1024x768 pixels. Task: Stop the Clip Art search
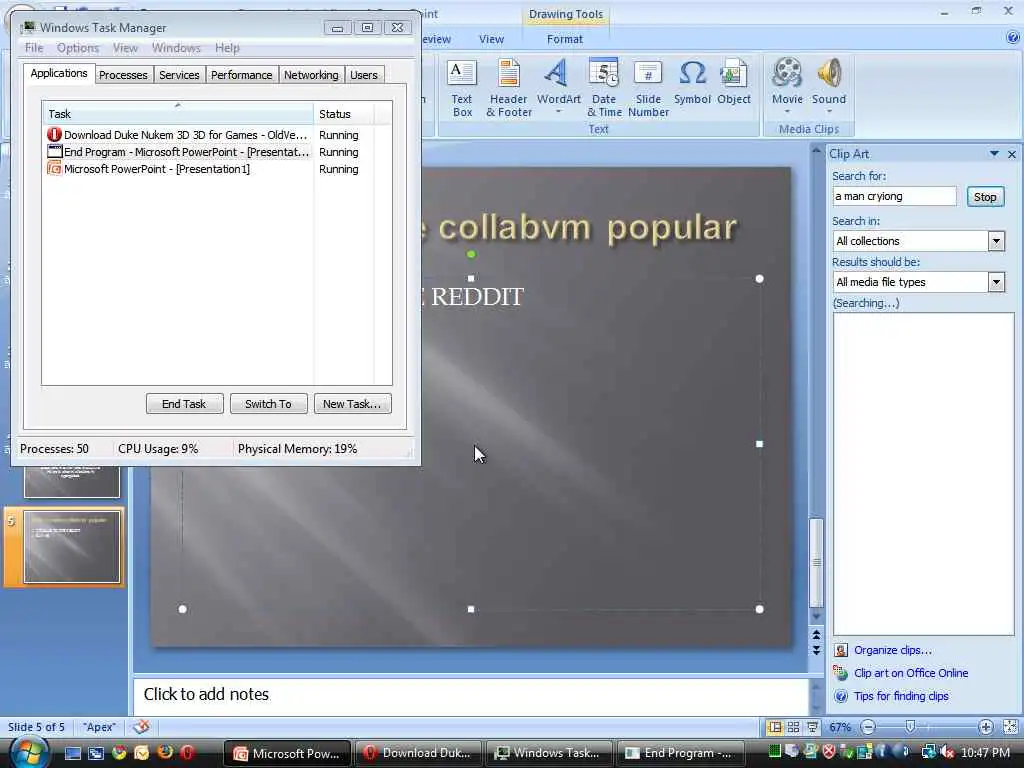click(985, 197)
